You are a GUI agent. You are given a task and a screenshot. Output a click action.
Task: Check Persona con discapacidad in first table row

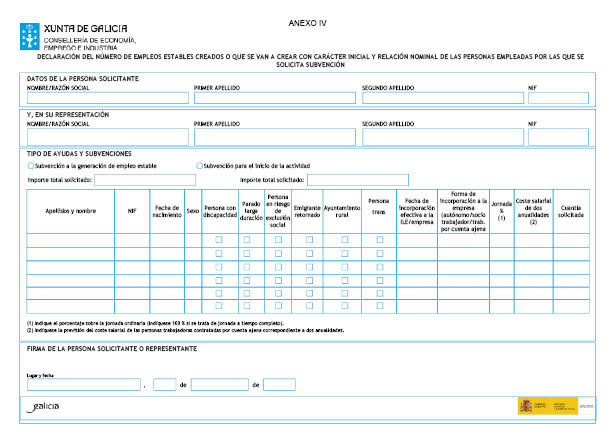(x=219, y=239)
